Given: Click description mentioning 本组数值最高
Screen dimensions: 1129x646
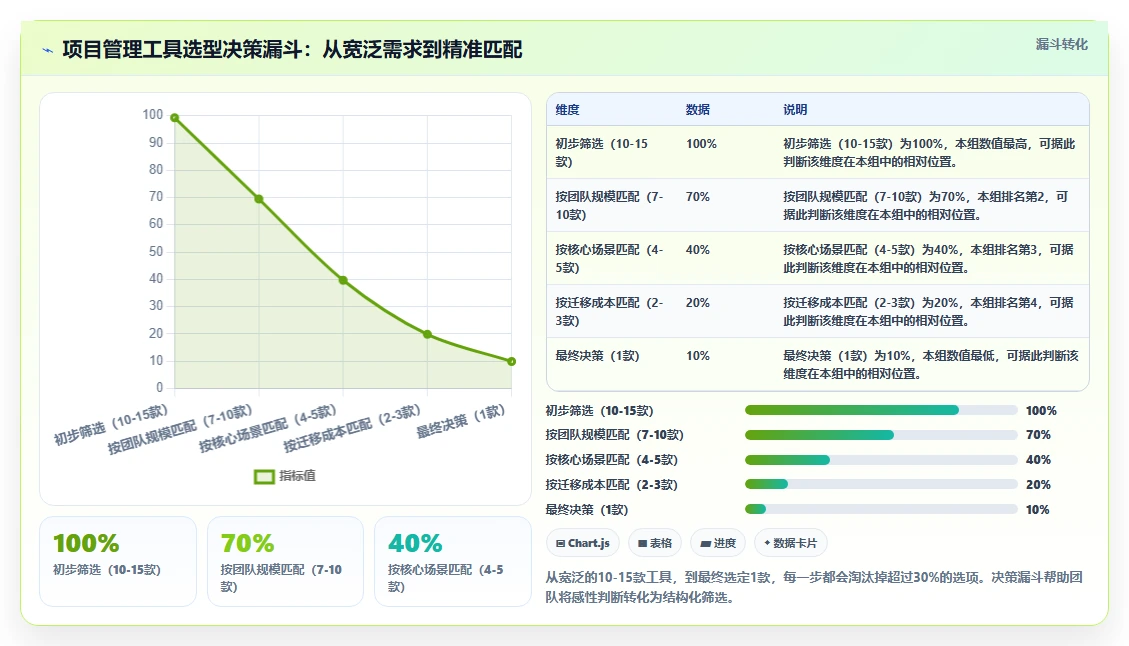Looking at the screenshot, I should pyautogui.click(x=930, y=153).
